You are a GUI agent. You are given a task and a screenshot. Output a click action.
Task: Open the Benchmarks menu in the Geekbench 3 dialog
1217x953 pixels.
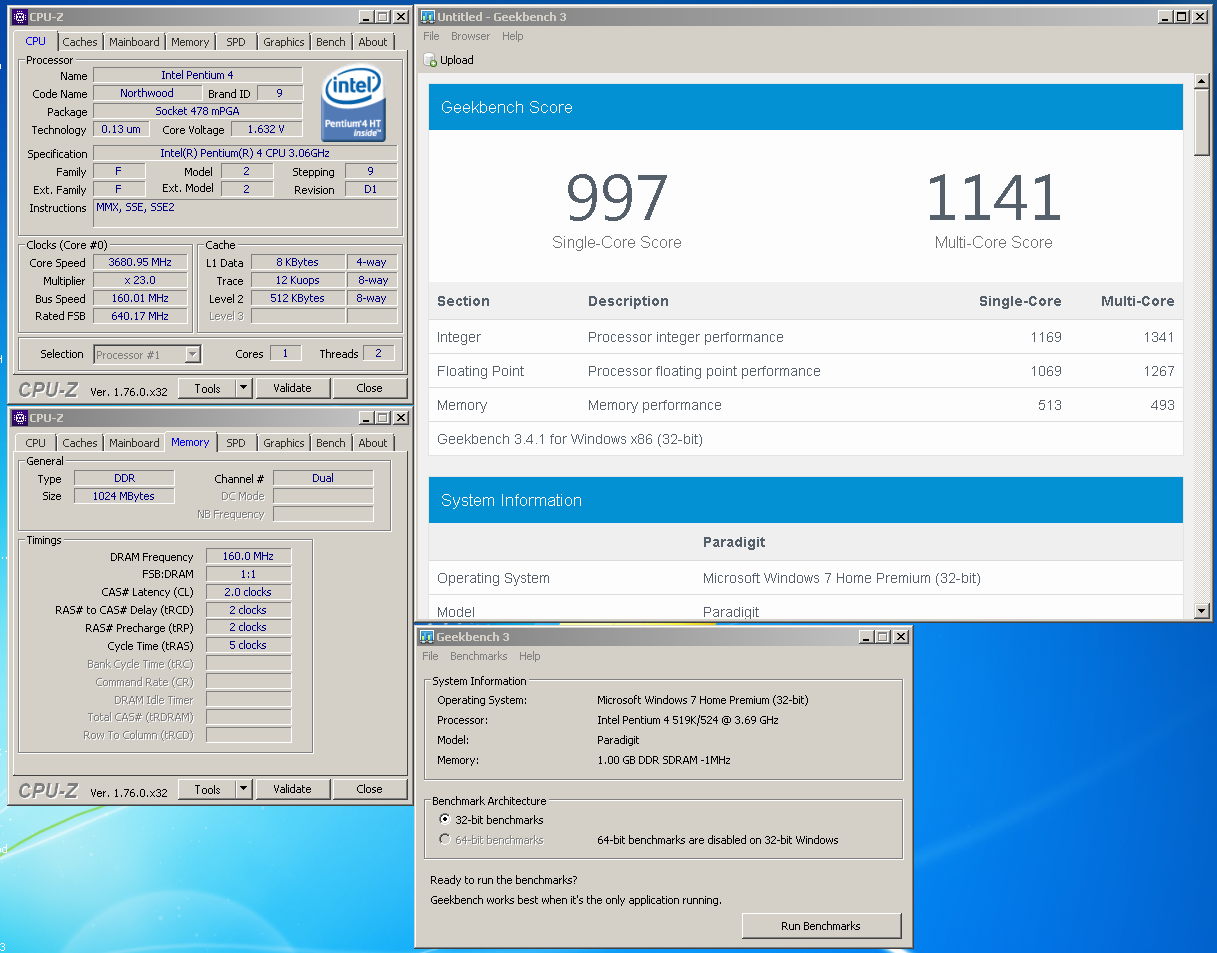pos(479,656)
